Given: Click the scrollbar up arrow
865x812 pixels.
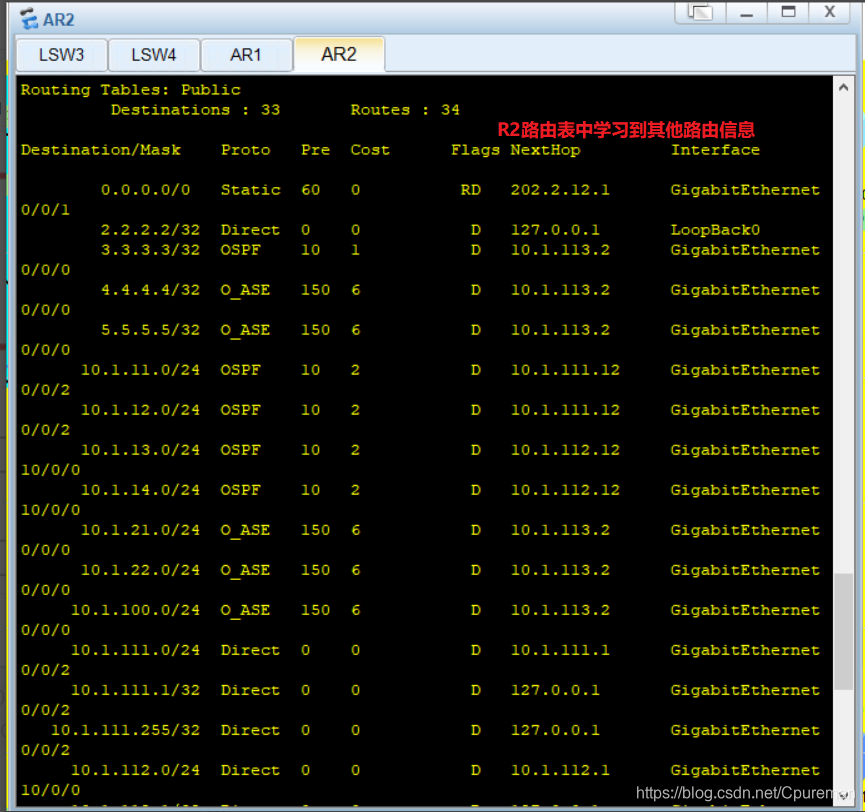Looking at the screenshot, I should 843,88.
